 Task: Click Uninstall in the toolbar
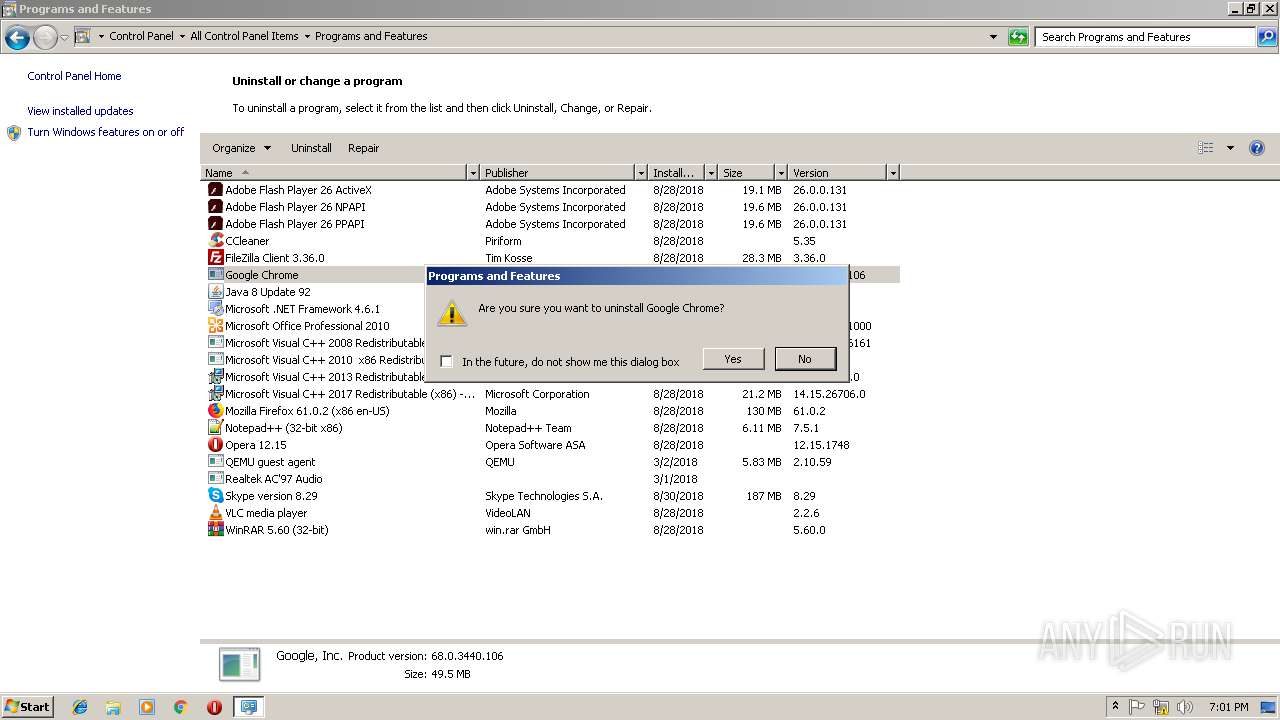(311, 148)
